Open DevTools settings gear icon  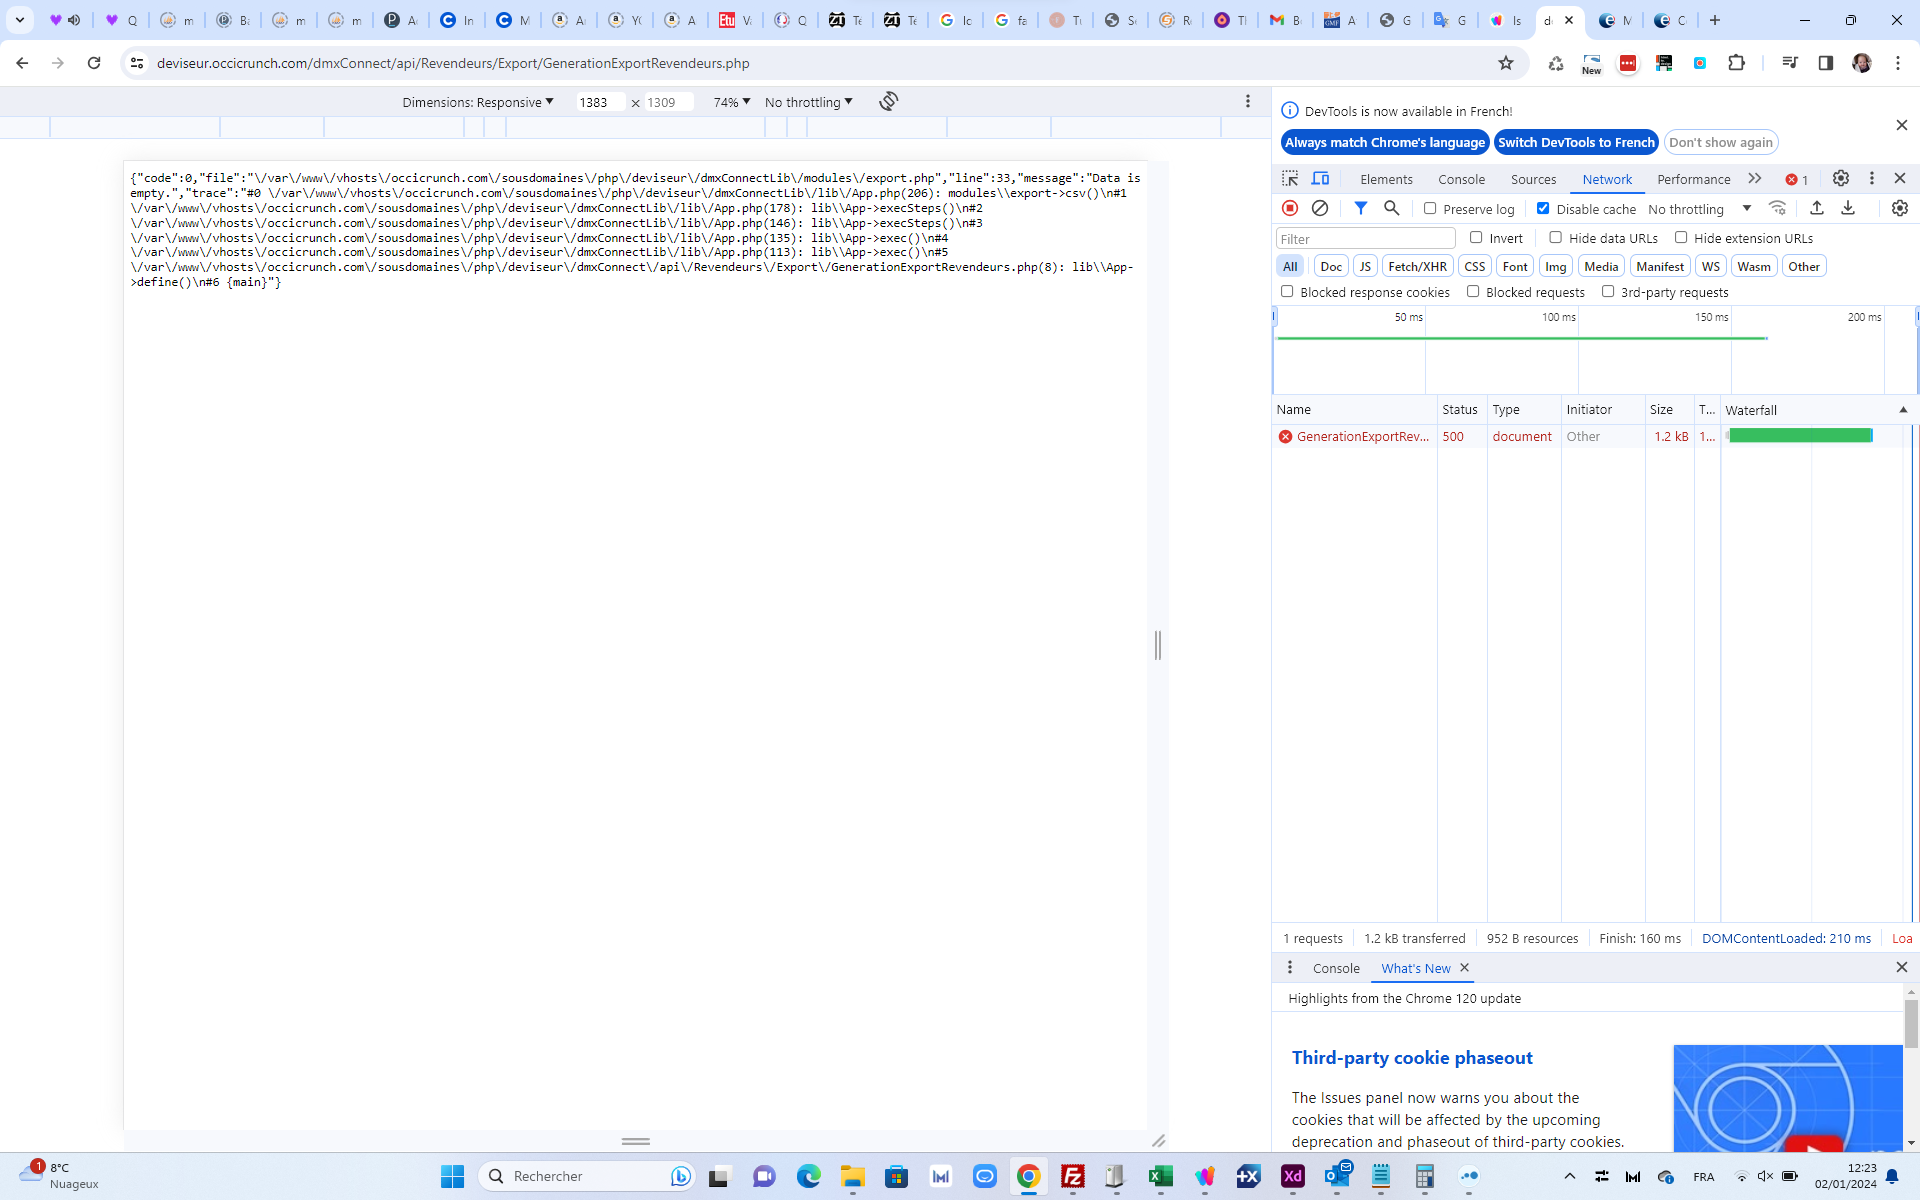coord(1841,178)
